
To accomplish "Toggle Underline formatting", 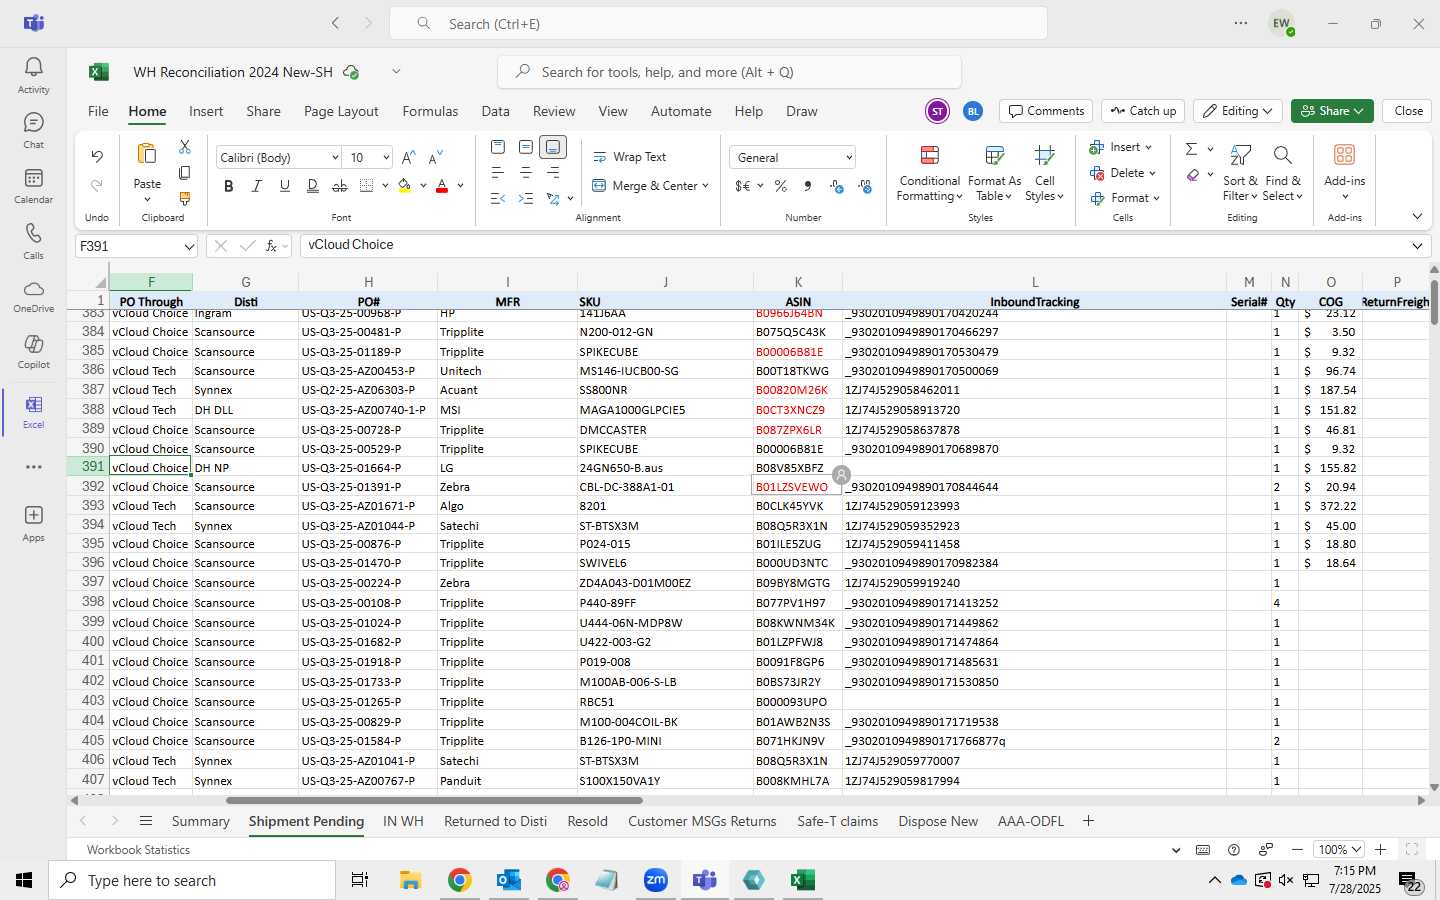I will coord(285,186).
